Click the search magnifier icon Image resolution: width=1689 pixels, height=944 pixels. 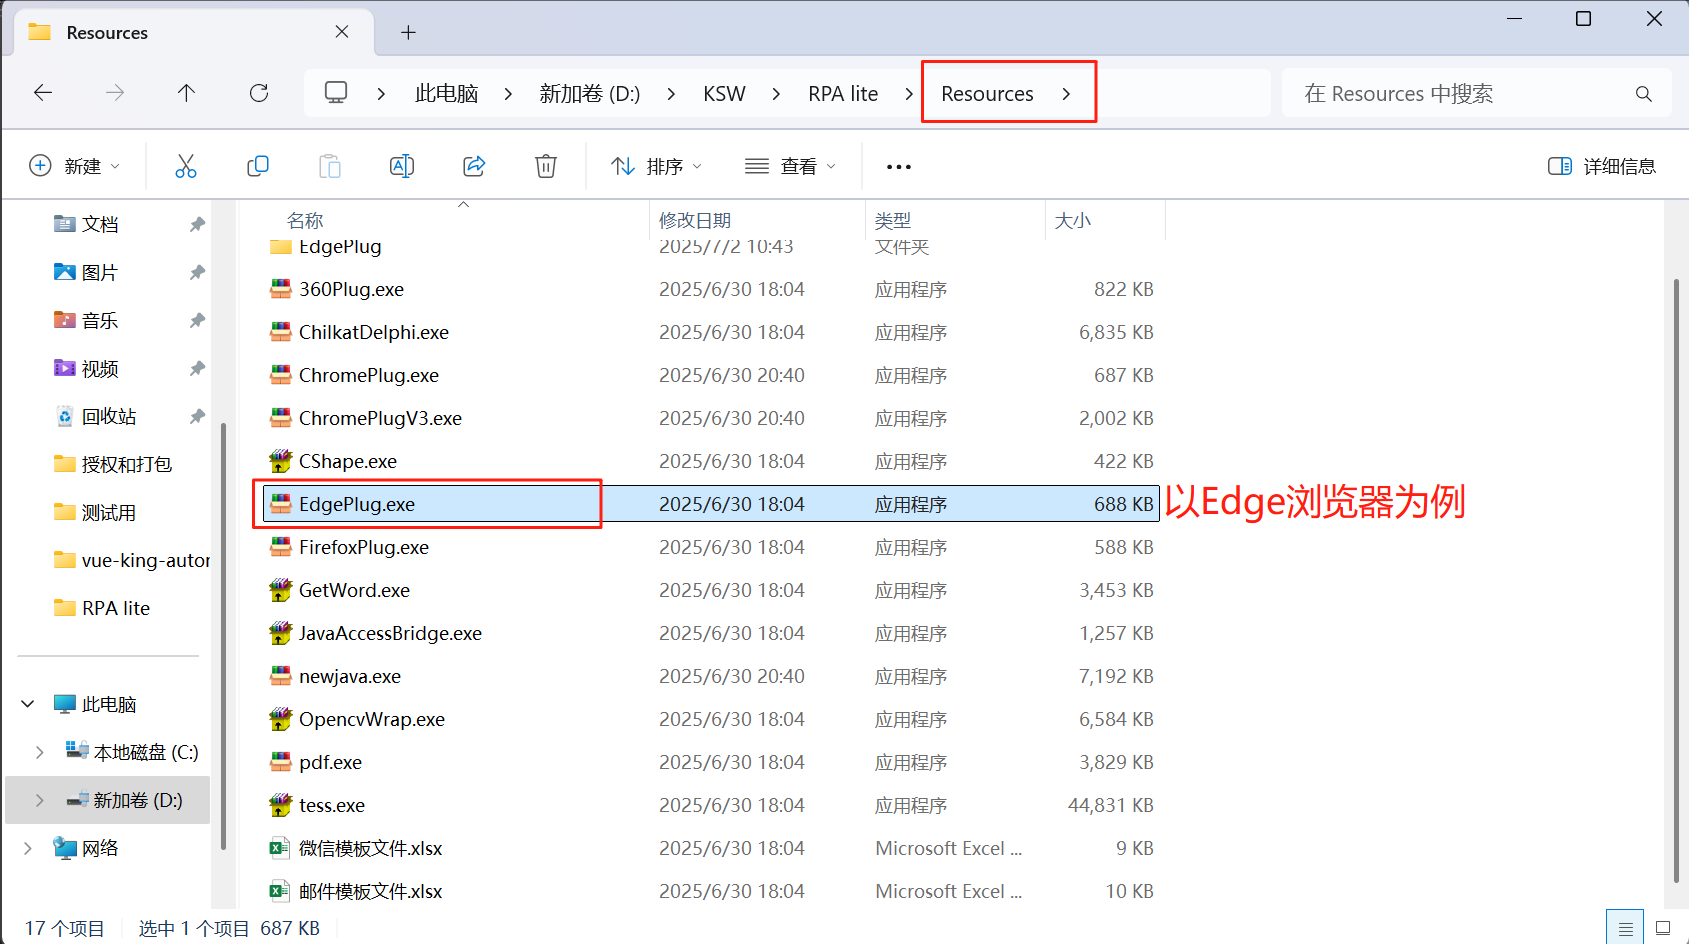point(1644,94)
